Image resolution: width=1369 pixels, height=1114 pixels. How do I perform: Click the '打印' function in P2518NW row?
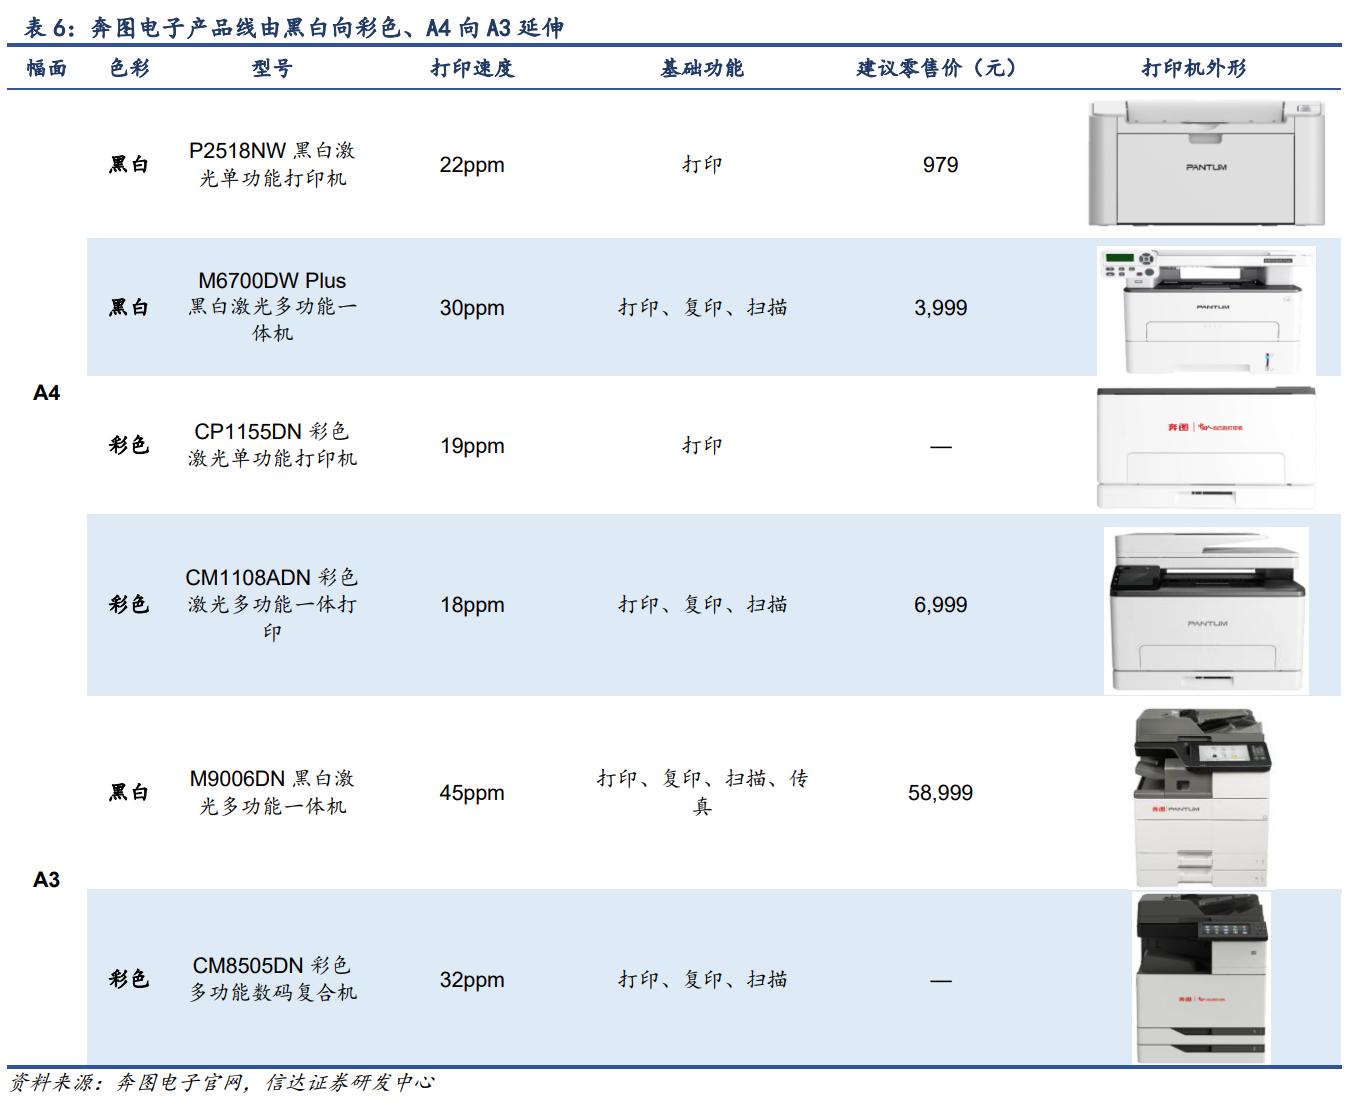tap(702, 164)
